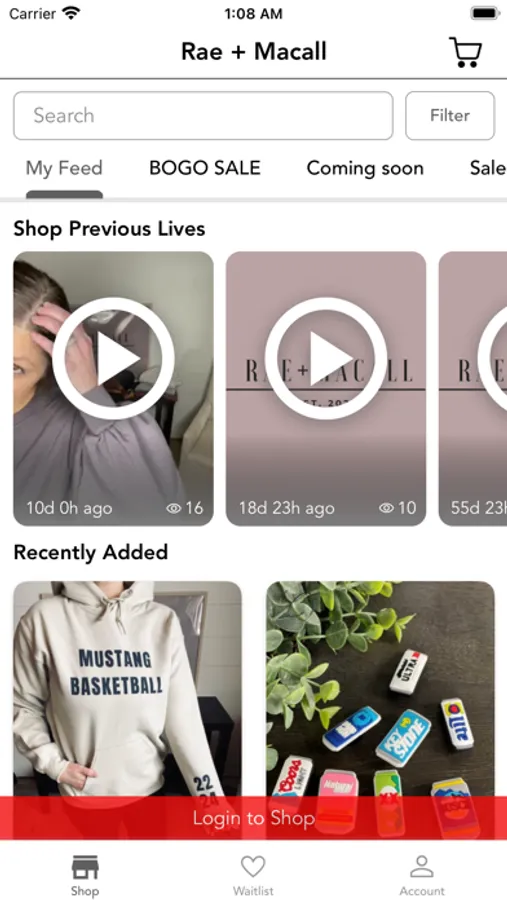
Task: Tap the Login to Shop banner
Action: [253, 818]
